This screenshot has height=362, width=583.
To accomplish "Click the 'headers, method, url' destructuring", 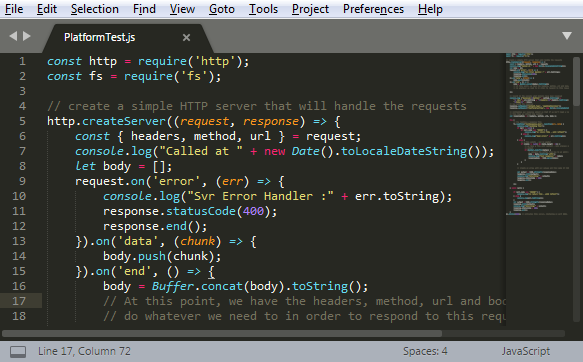I will (x=201, y=136).
